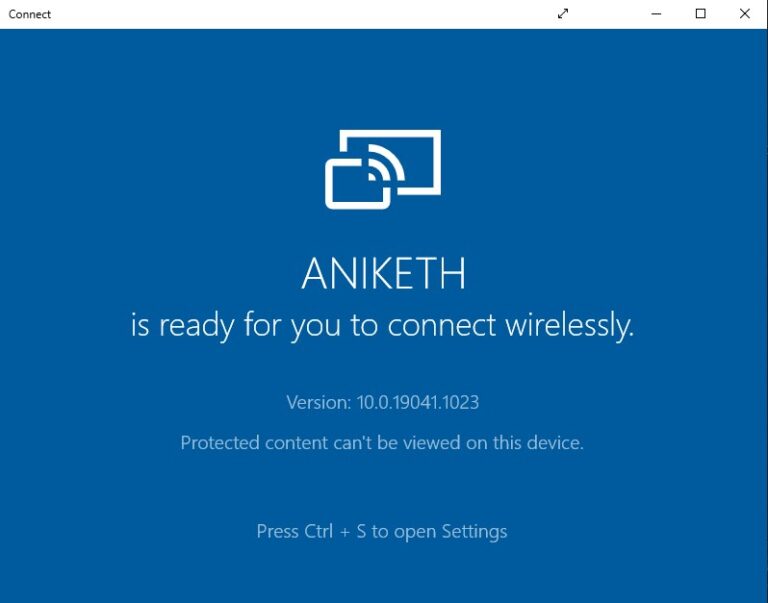768x603 pixels.
Task: Enter full-screen mode via diagonal arrows icon
Action: pos(563,14)
